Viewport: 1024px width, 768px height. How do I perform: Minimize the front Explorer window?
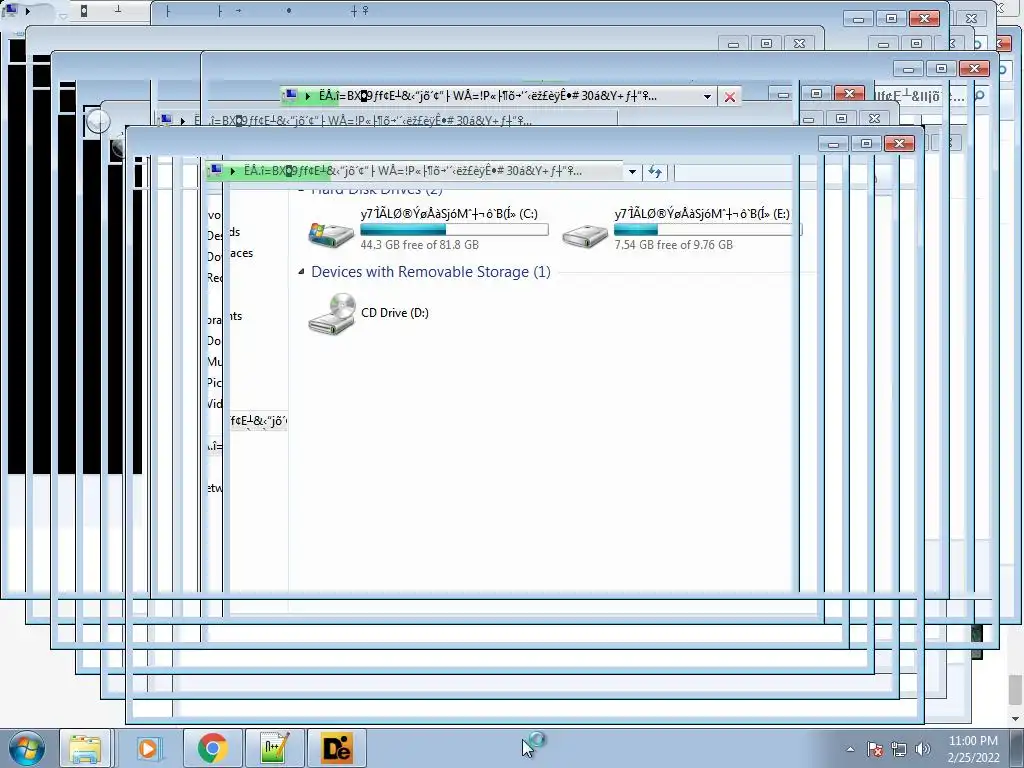833,144
